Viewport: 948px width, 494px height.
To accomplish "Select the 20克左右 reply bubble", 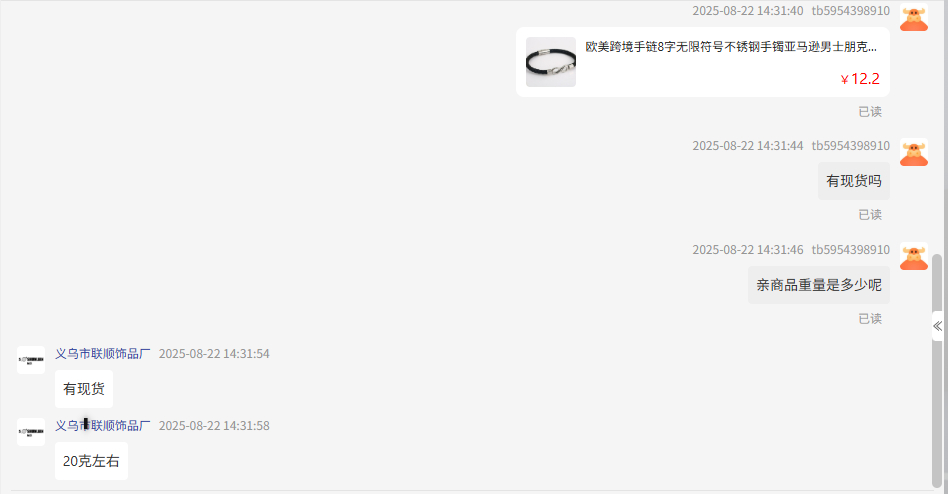I will (91, 461).
